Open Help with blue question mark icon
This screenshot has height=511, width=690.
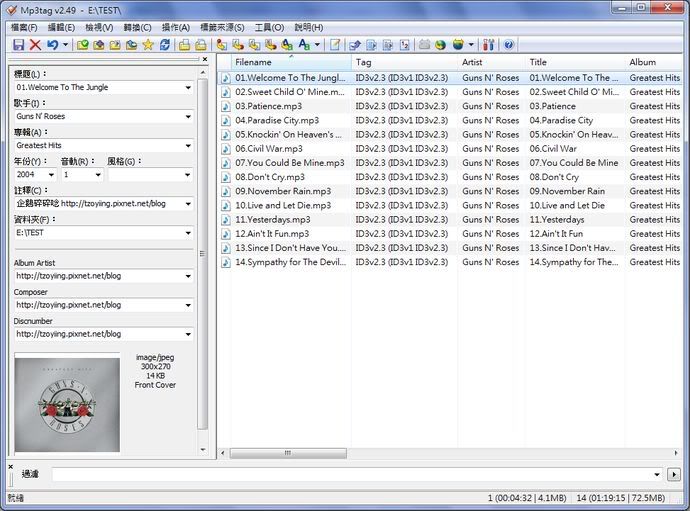[x=509, y=44]
